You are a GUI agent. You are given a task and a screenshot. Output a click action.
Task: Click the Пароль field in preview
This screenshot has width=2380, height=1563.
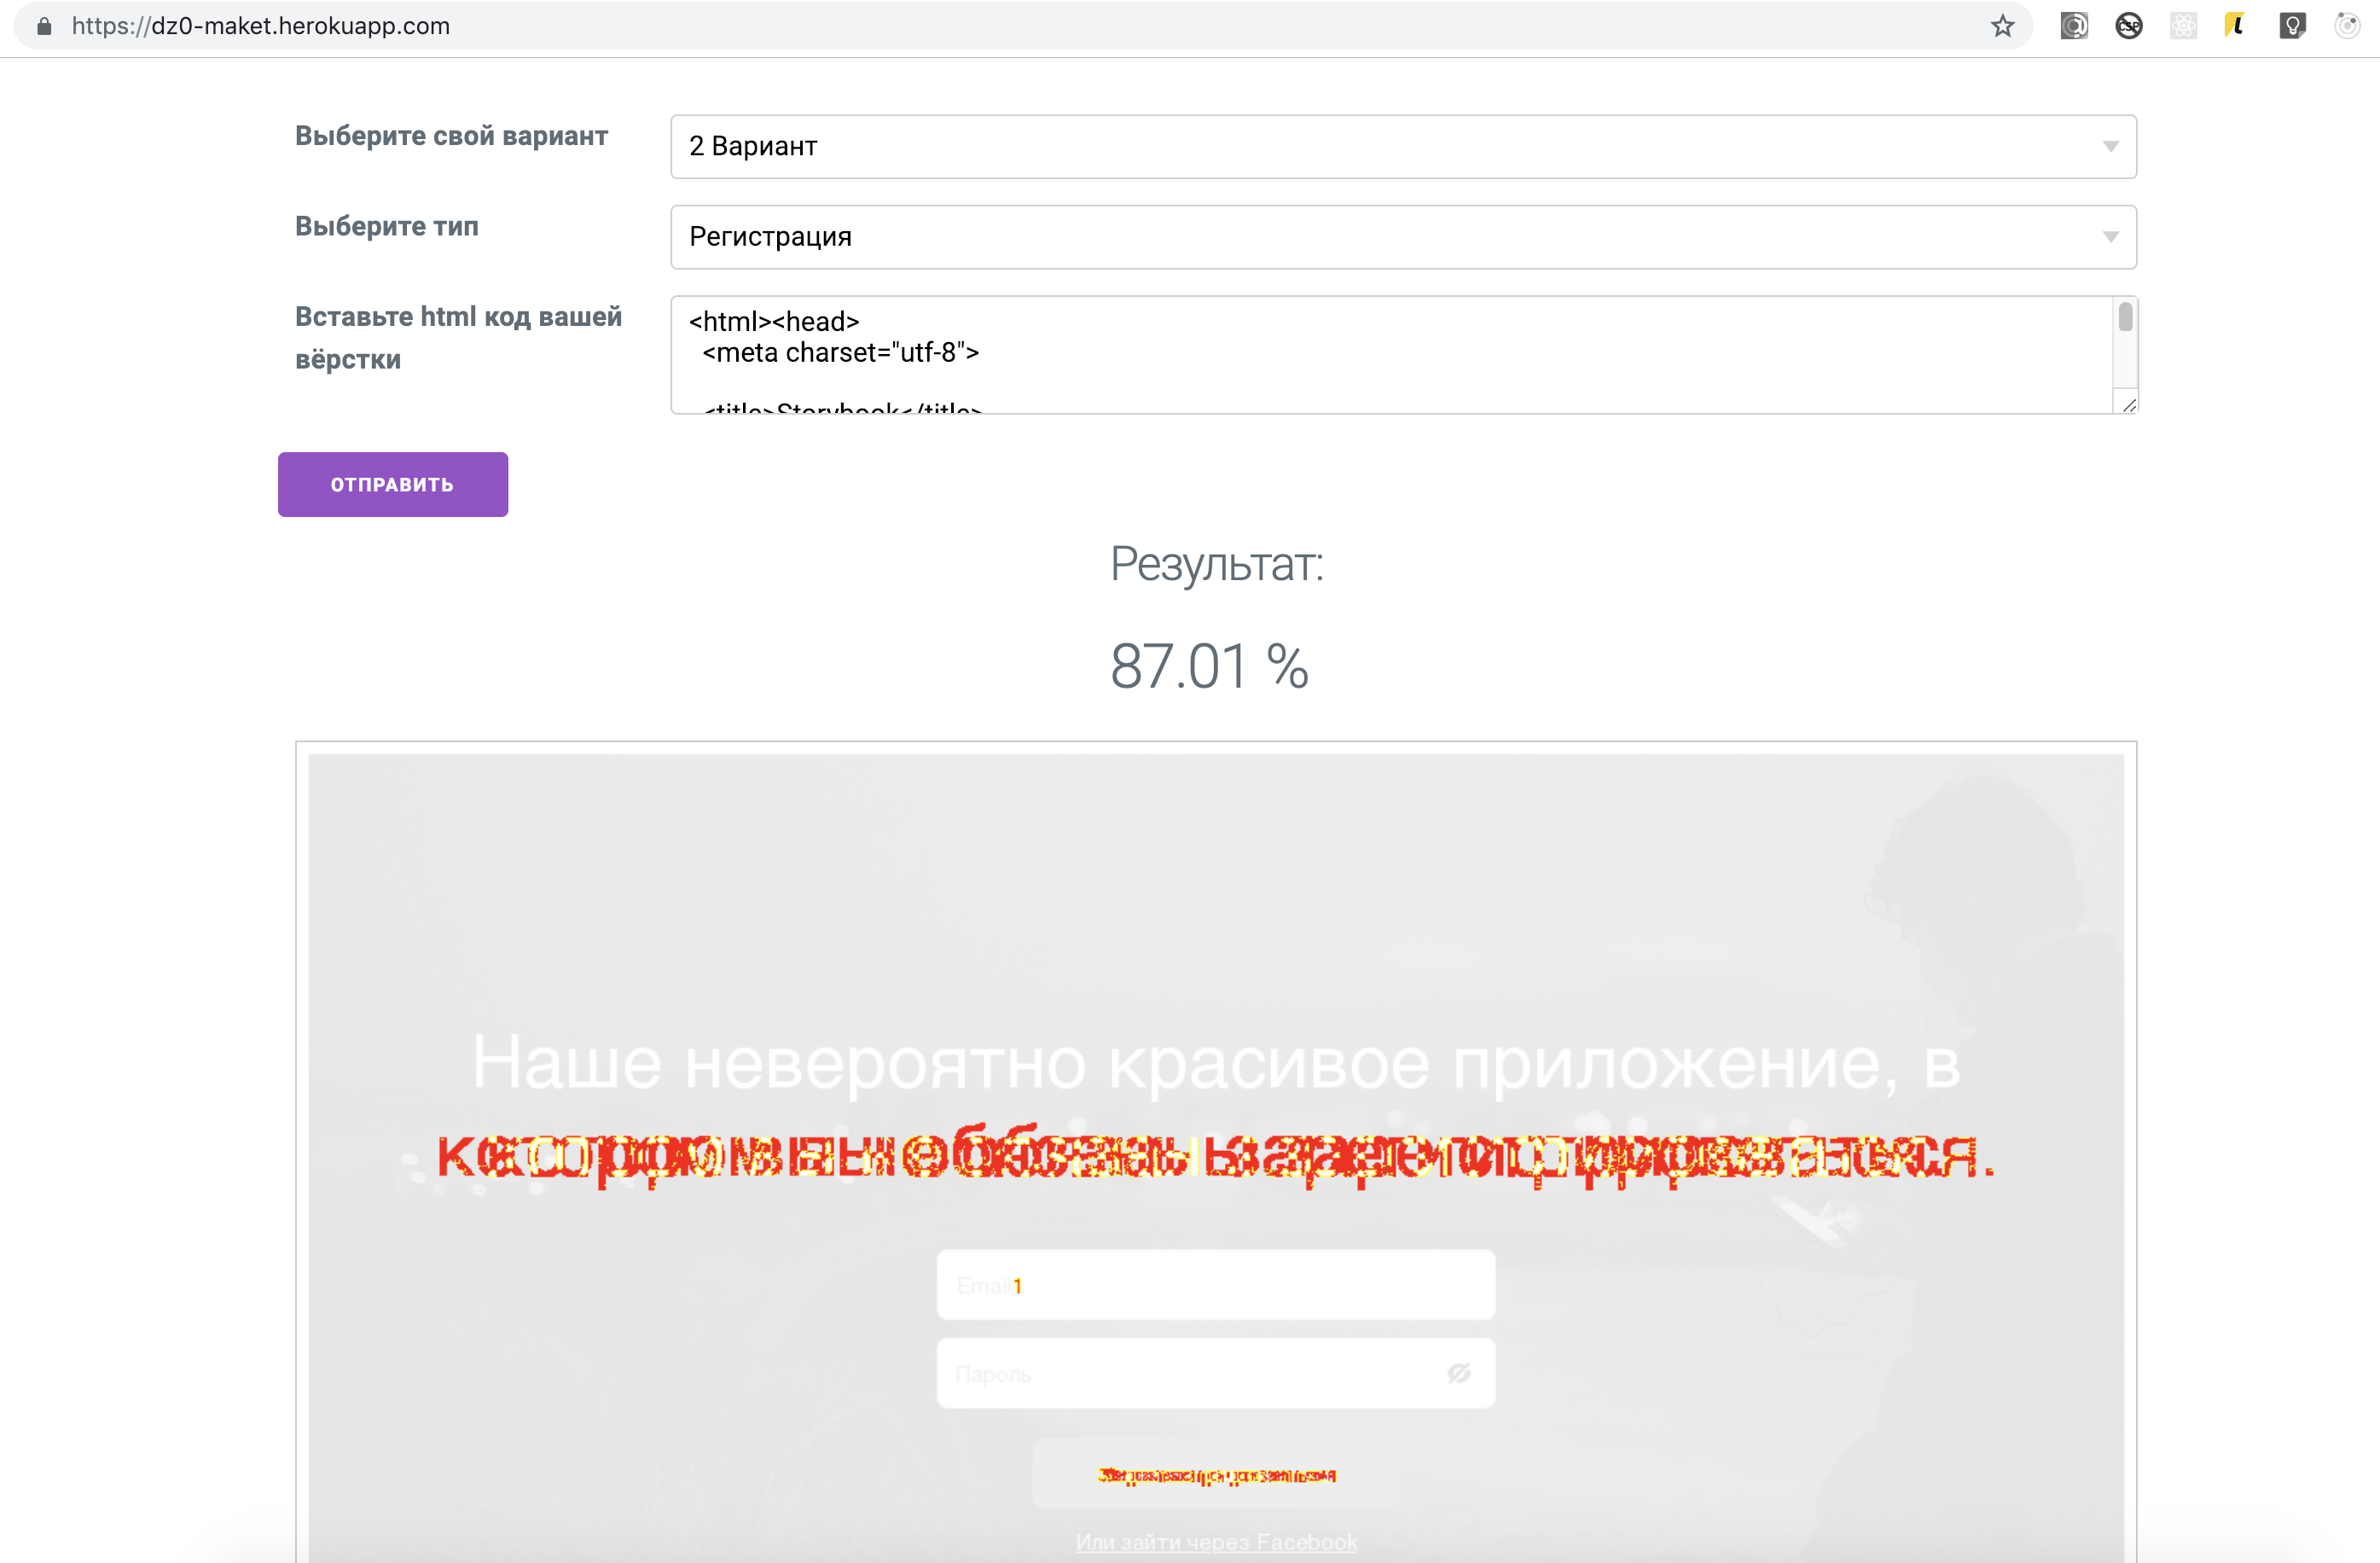tap(1180, 1373)
